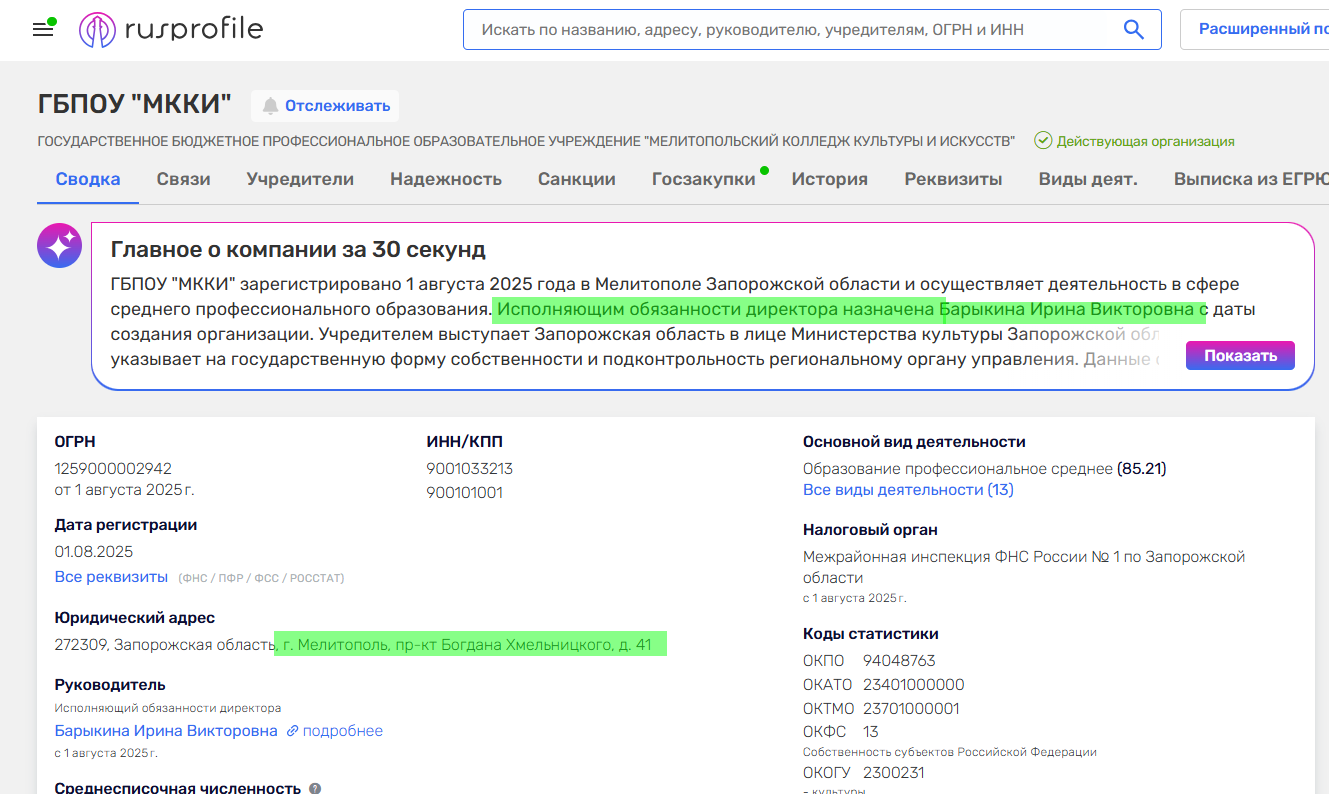
Task: Click the chain link icon near подробнее
Action: (x=292, y=731)
